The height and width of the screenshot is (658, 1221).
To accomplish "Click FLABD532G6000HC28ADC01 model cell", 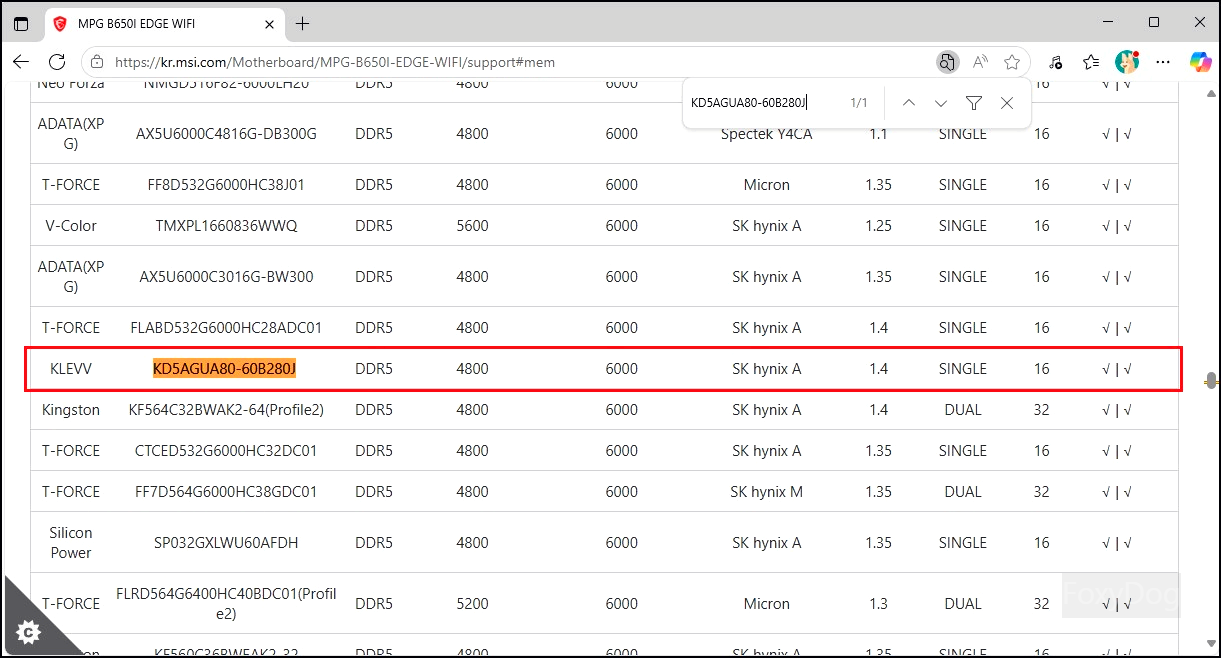I will click(x=226, y=328).
